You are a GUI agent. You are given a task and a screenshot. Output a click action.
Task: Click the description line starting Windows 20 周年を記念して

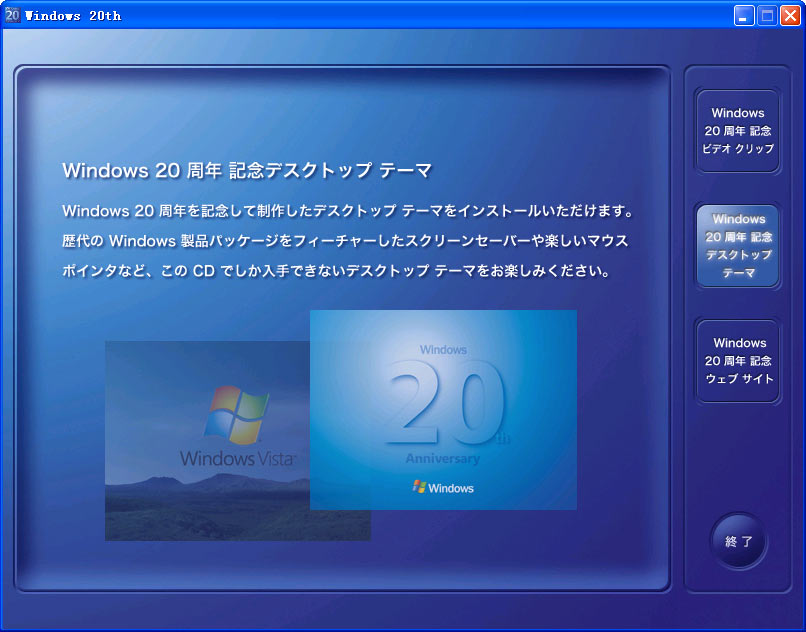pyautogui.click(x=348, y=211)
